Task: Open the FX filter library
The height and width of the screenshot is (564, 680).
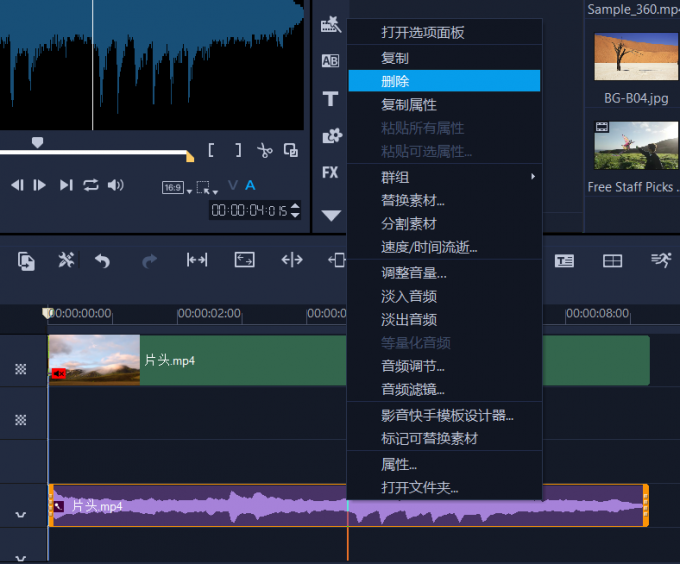Action: tap(330, 173)
